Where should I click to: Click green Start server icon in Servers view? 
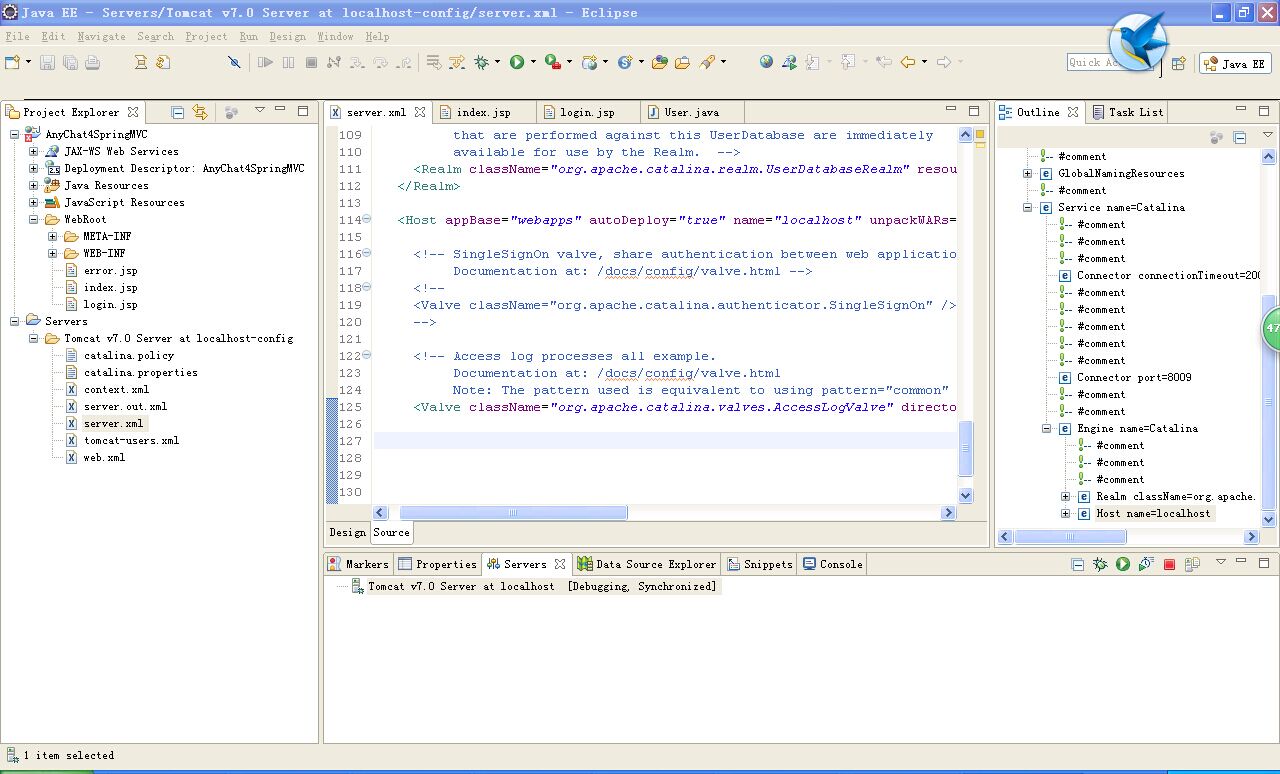pyautogui.click(x=1123, y=564)
